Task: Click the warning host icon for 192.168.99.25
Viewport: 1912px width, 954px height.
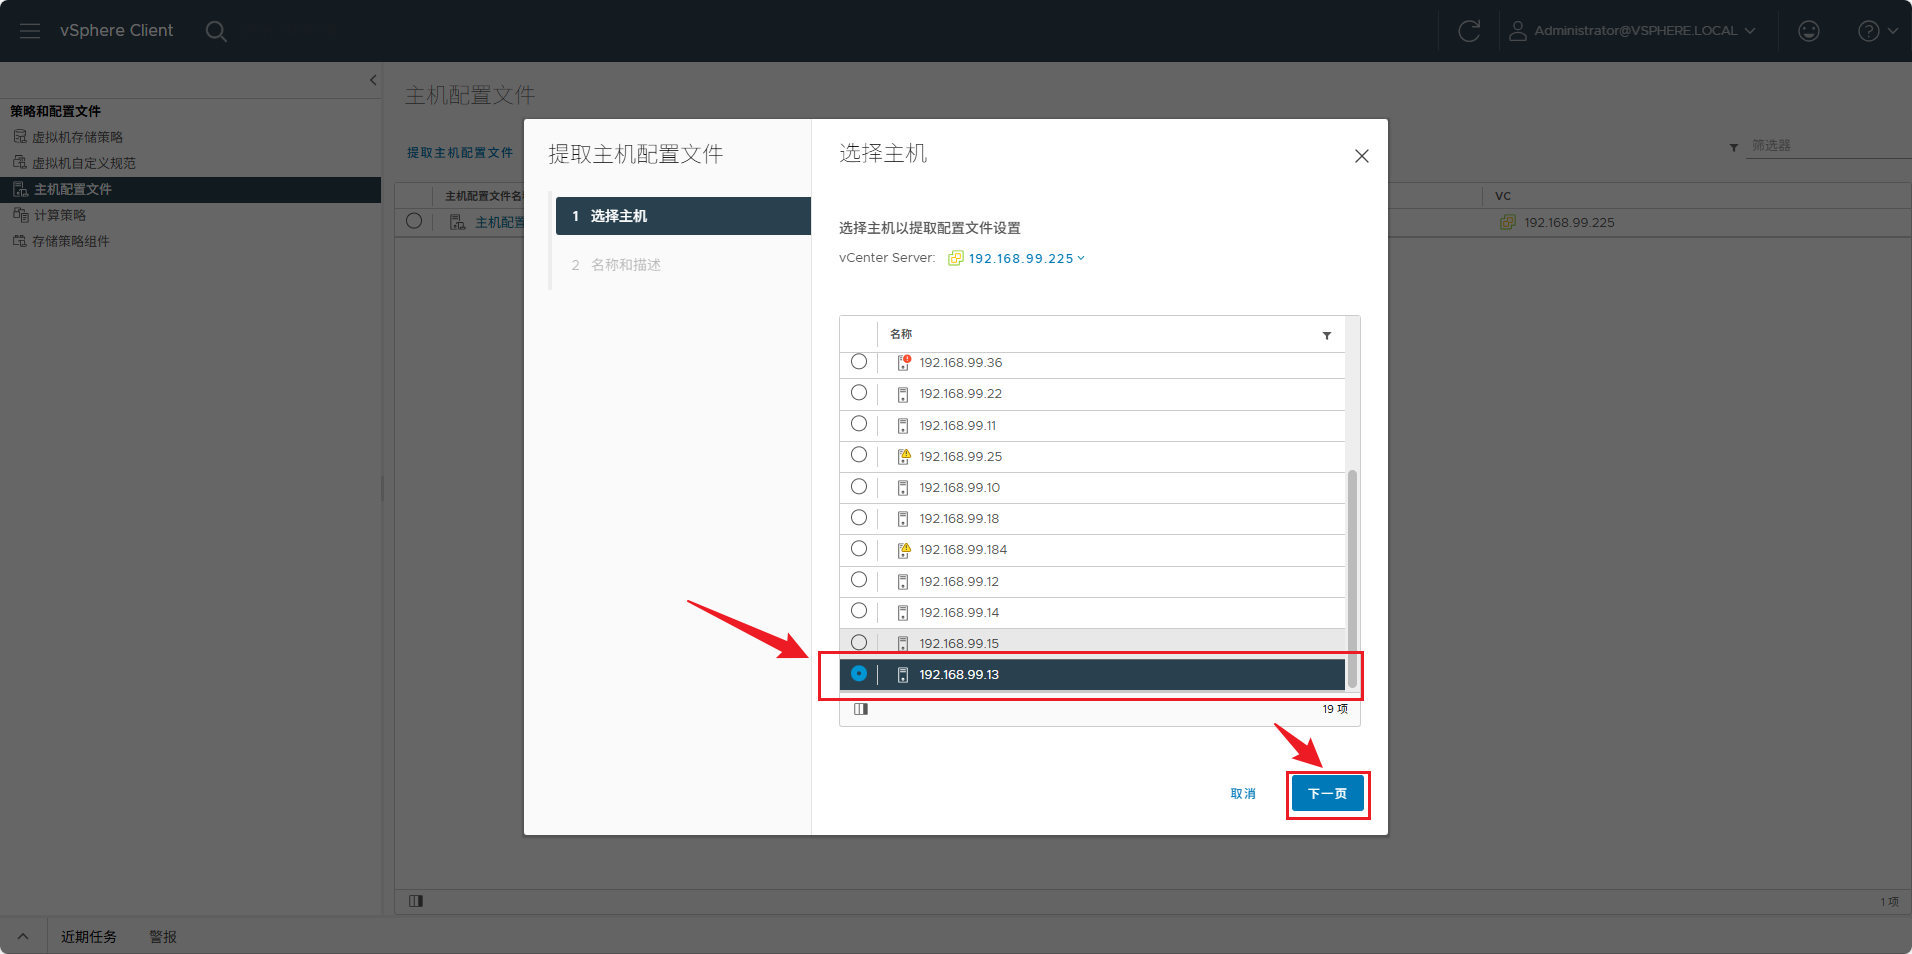Action: [x=903, y=457]
